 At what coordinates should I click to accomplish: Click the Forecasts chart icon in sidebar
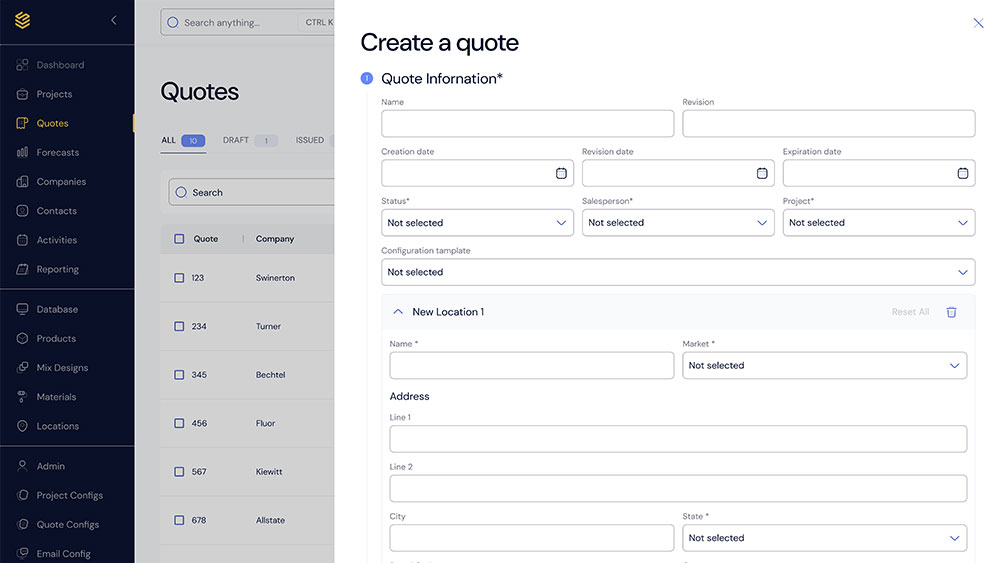coord(22,153)
